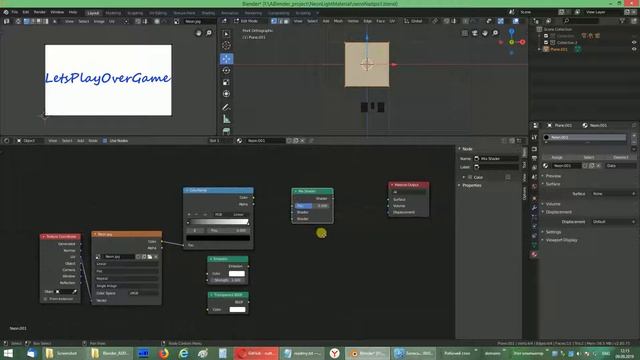The image size is (640, 360).
Task: Open the Output properties tab icon
Action: (534, 158)
